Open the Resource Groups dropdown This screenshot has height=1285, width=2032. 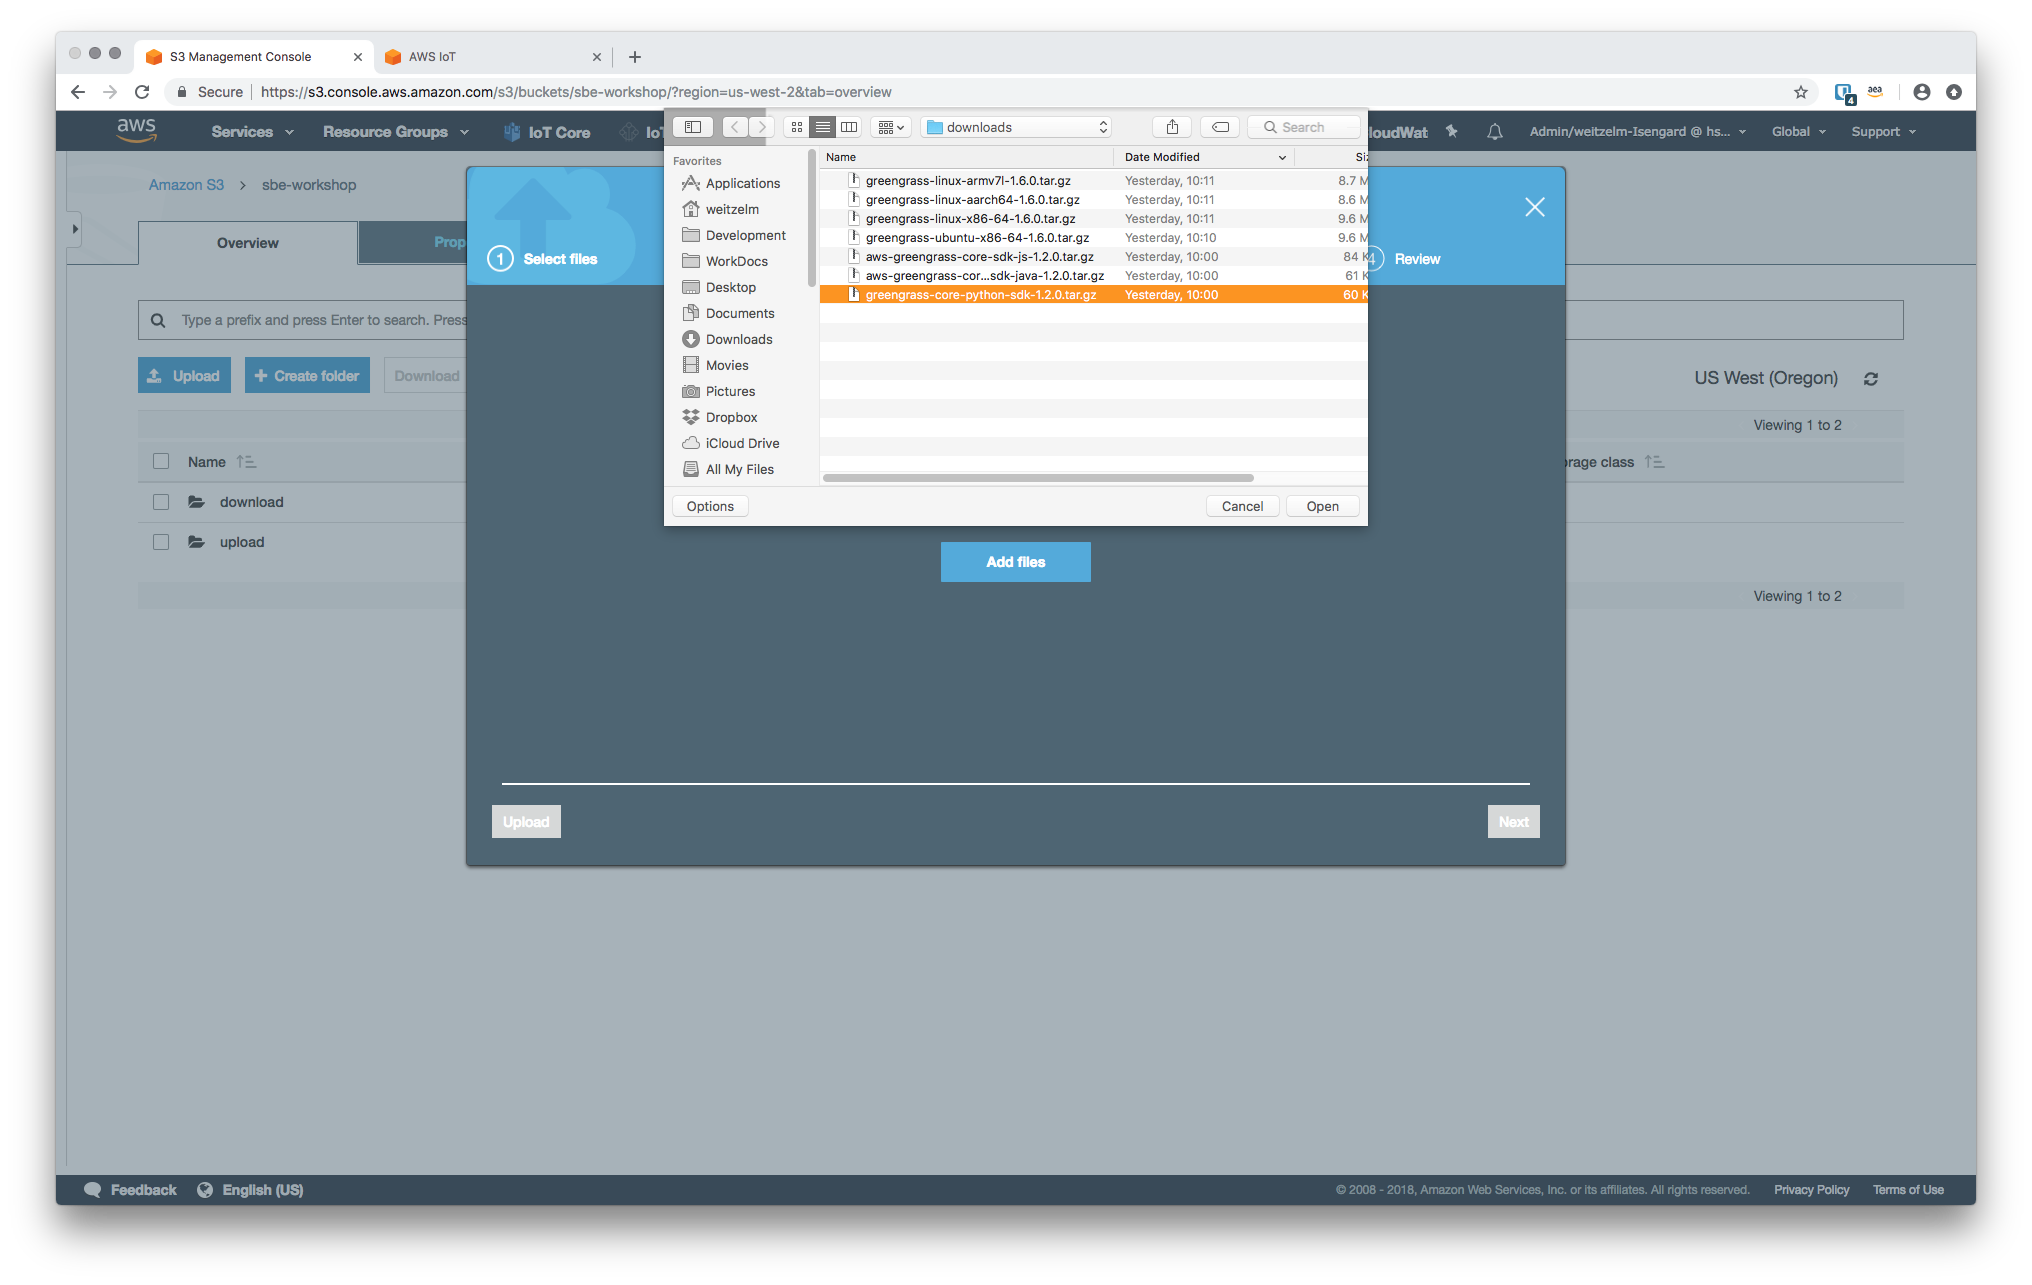pos(396,132)
